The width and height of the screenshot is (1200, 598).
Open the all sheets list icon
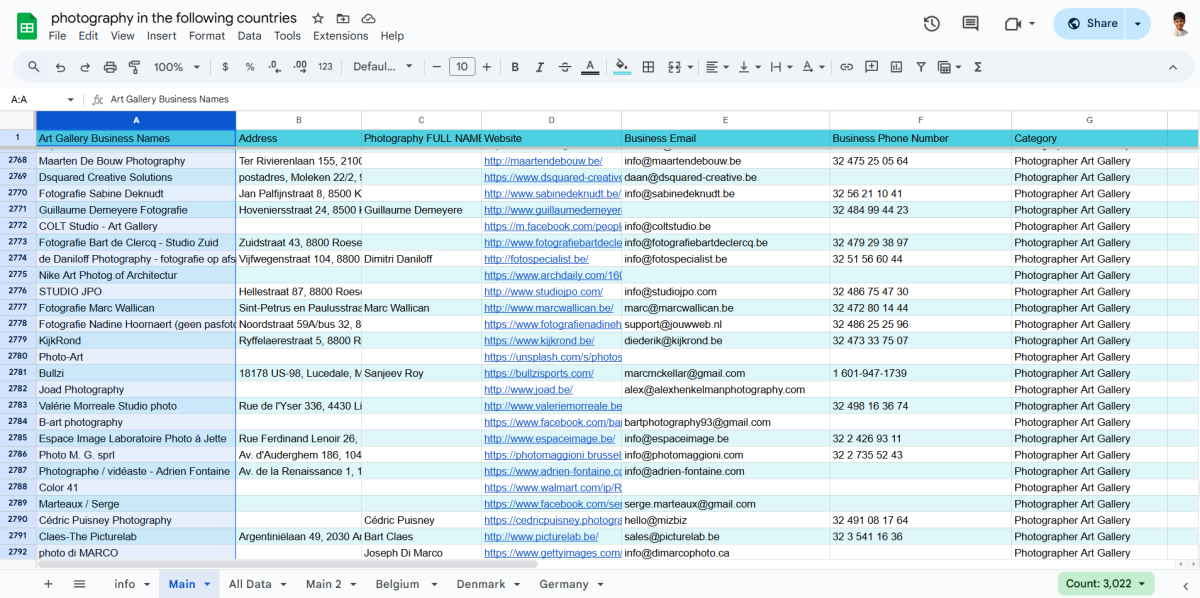(80, 584)
